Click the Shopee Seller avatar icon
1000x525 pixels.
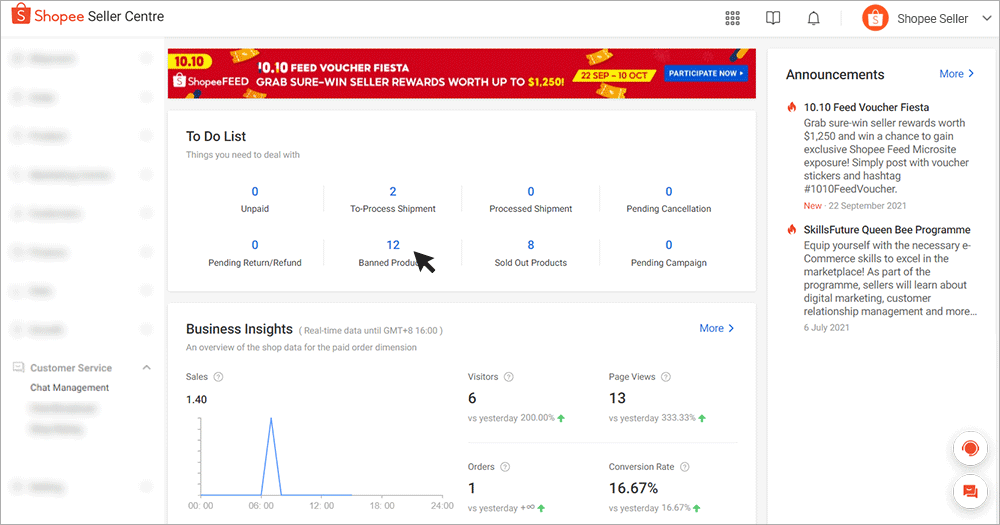coord(875,18)
